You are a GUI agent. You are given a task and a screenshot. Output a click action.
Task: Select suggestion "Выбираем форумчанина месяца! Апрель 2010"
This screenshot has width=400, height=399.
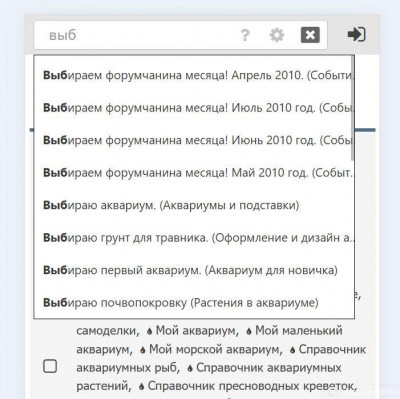pyautogui.click(x=194, y=75)
